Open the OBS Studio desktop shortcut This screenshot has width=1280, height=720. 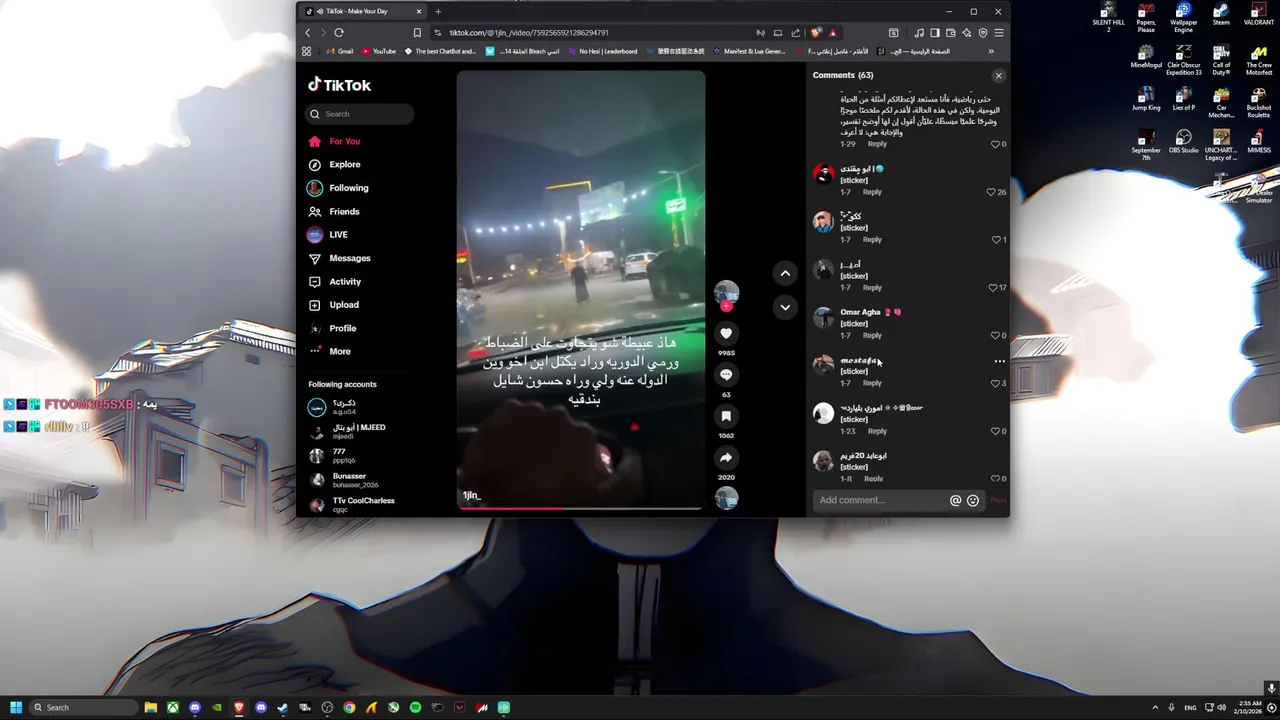(x=1183, y=141)
